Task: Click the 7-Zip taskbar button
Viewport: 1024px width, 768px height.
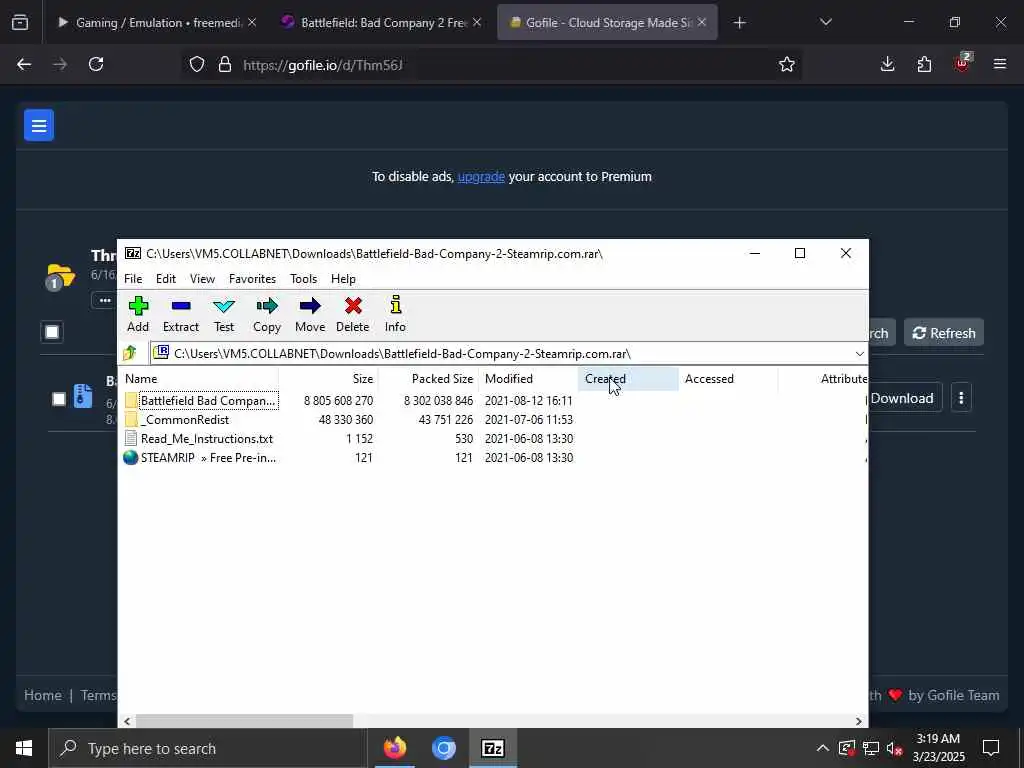Action: pyautogui.click(x=492, y=748)
